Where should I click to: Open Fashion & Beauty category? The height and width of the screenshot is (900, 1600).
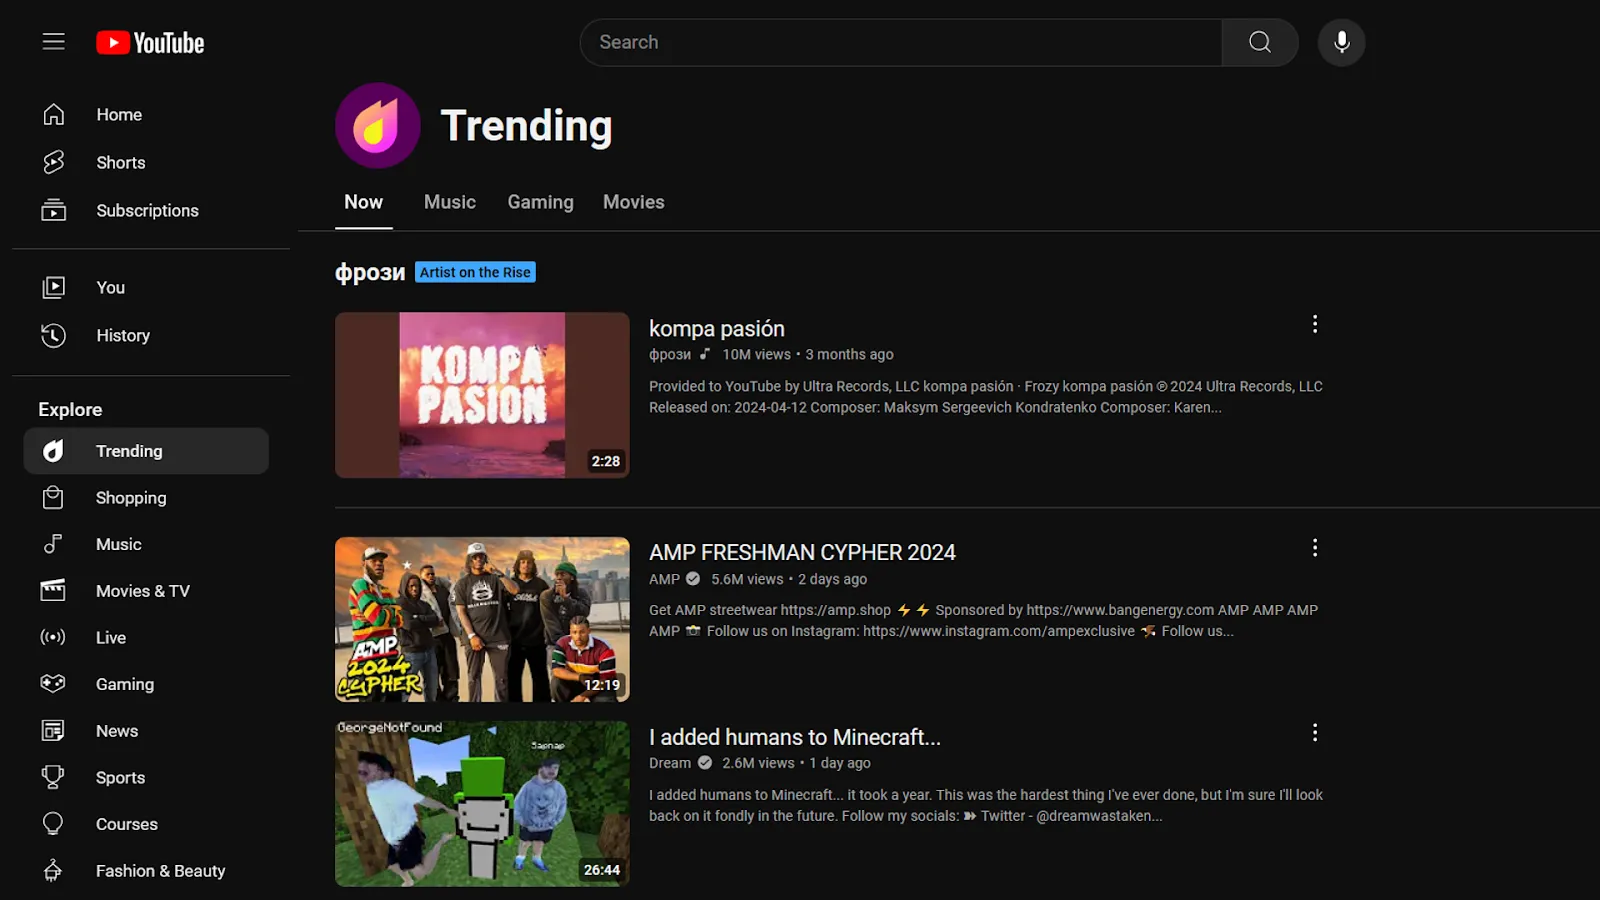[x=160, y=870]
